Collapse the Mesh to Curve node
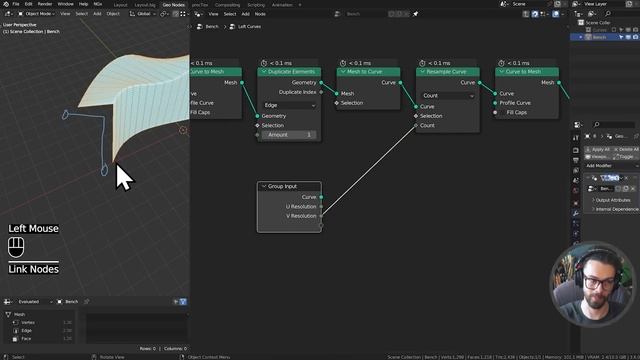Viewport: 640px width, 360px height. coord(343,72)
